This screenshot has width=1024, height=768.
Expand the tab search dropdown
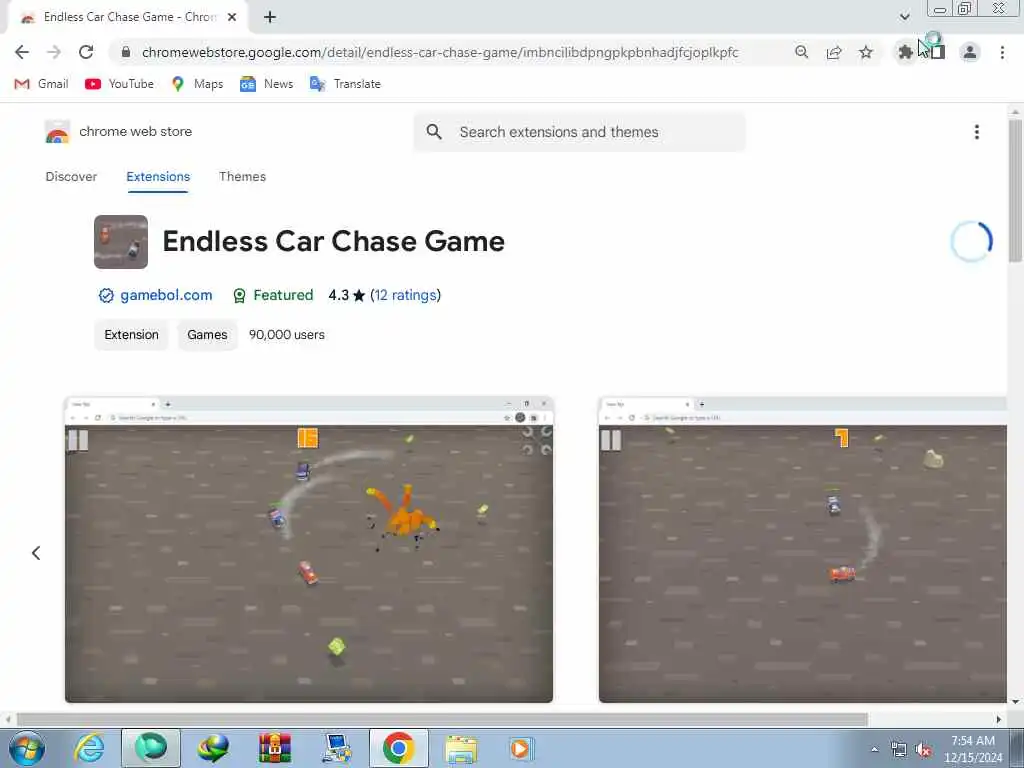tap(904, 17)
